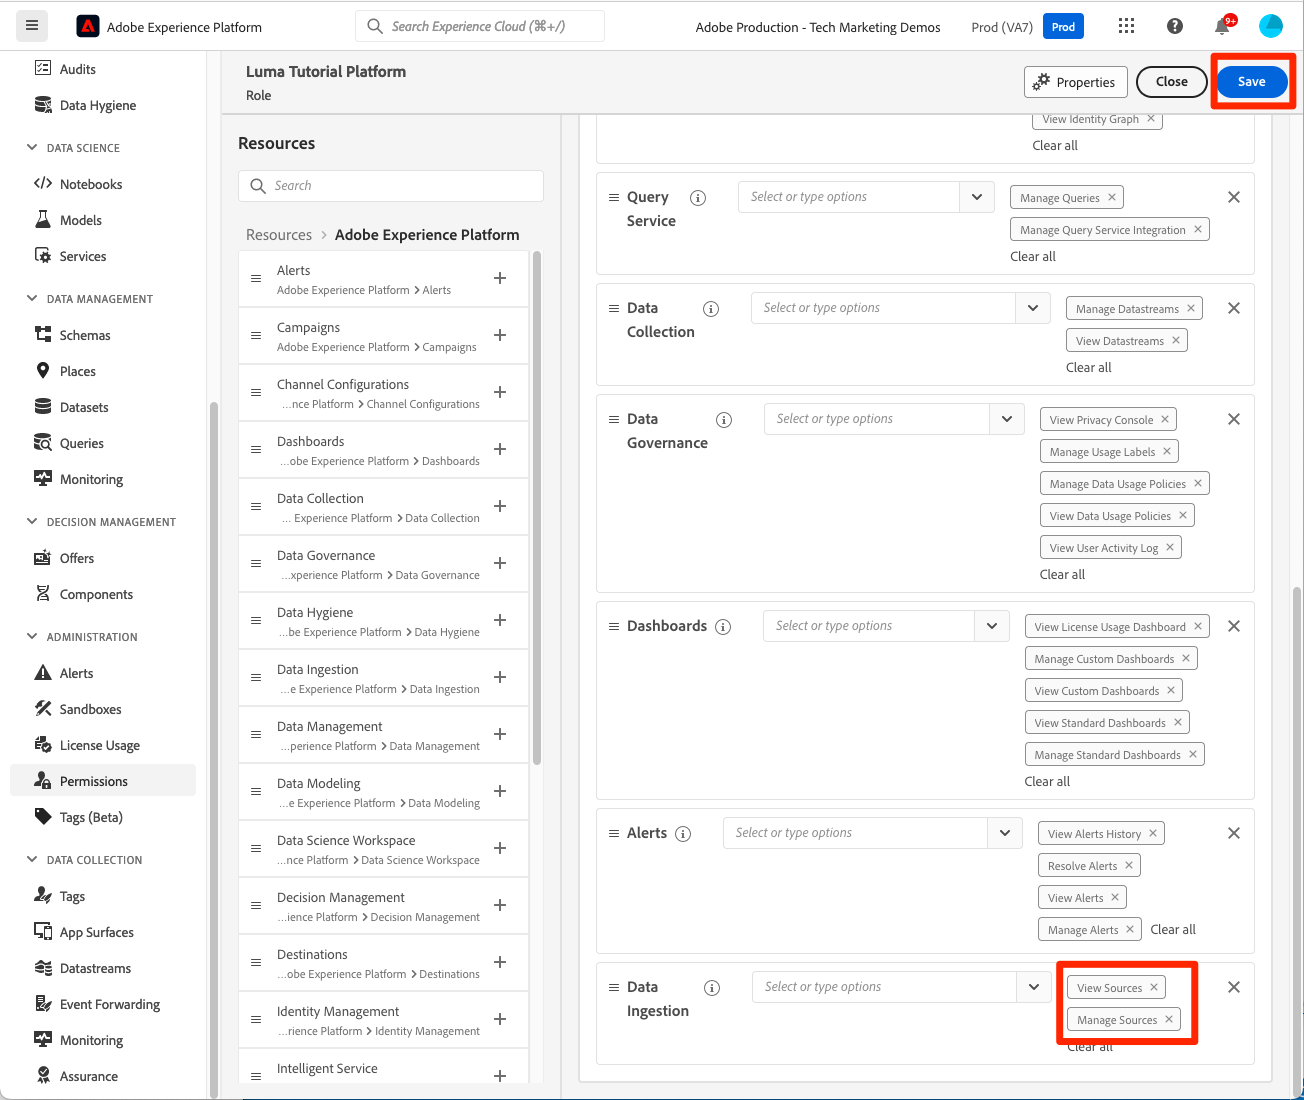Click the Close button
Image resolution: width=1304 pixels, height=1100 pixels.
1172,82
